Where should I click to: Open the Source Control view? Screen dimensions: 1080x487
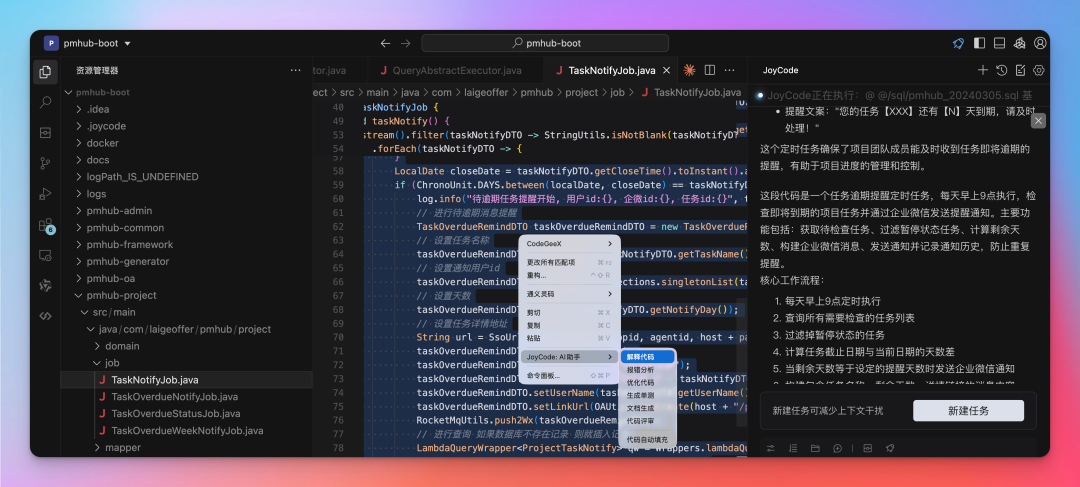[x=46, y=163]
